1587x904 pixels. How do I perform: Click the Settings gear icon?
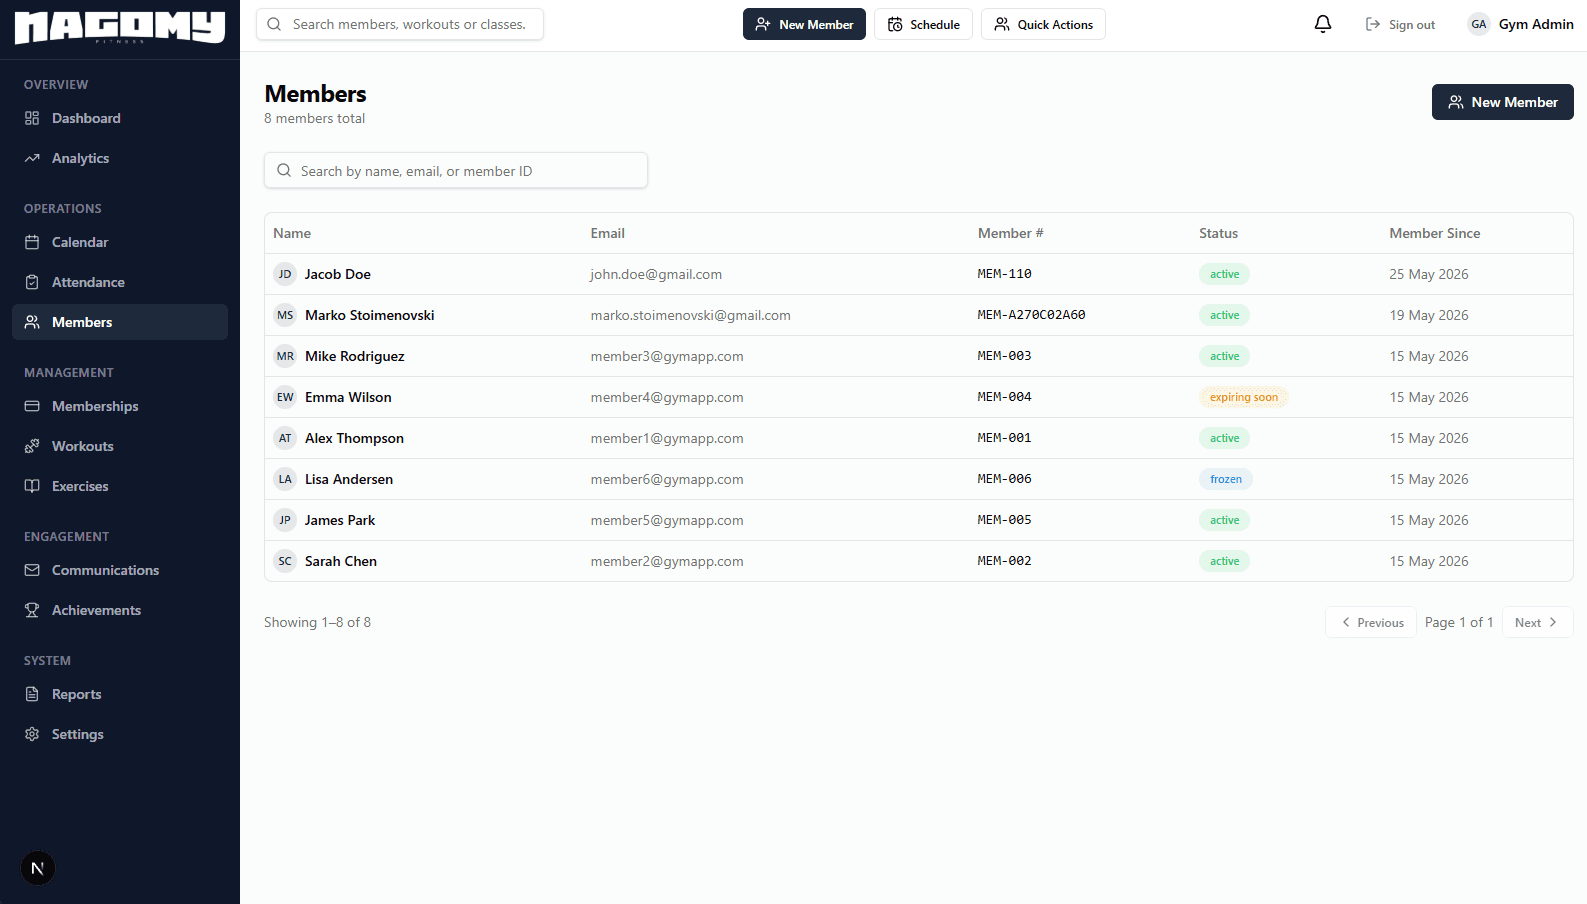point(32,734)
